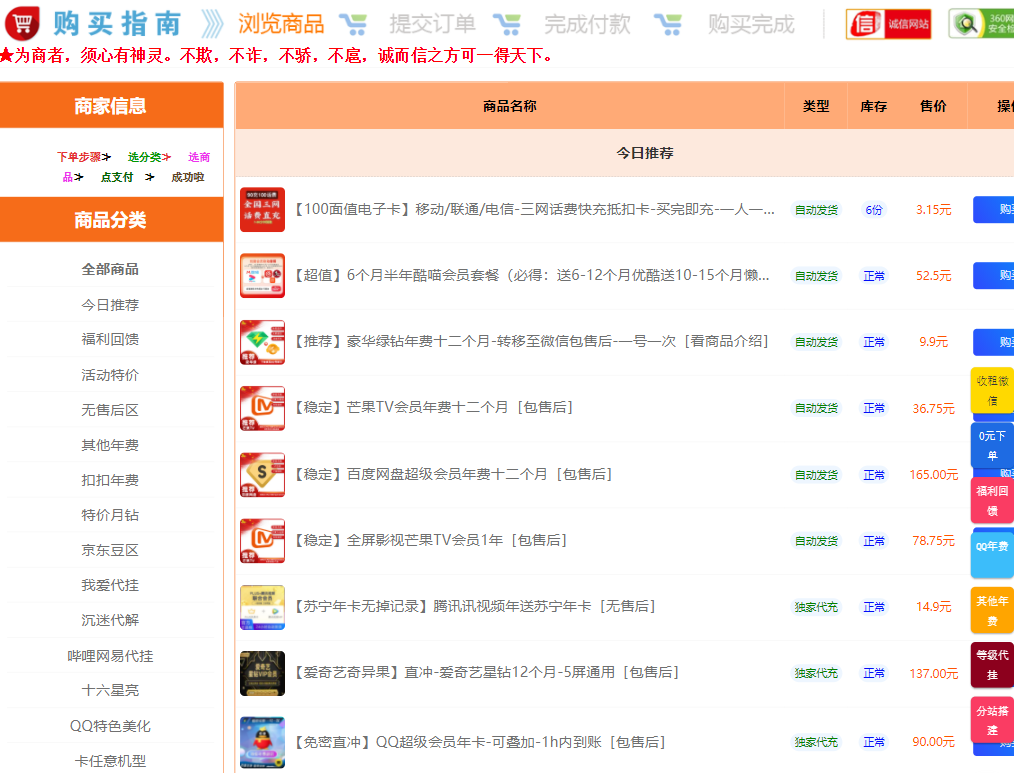Open the 6个月半年酷喵会员套餐 product title
Image resolution: width=1014 pixels, height=773 pixels.
[531, 276]
